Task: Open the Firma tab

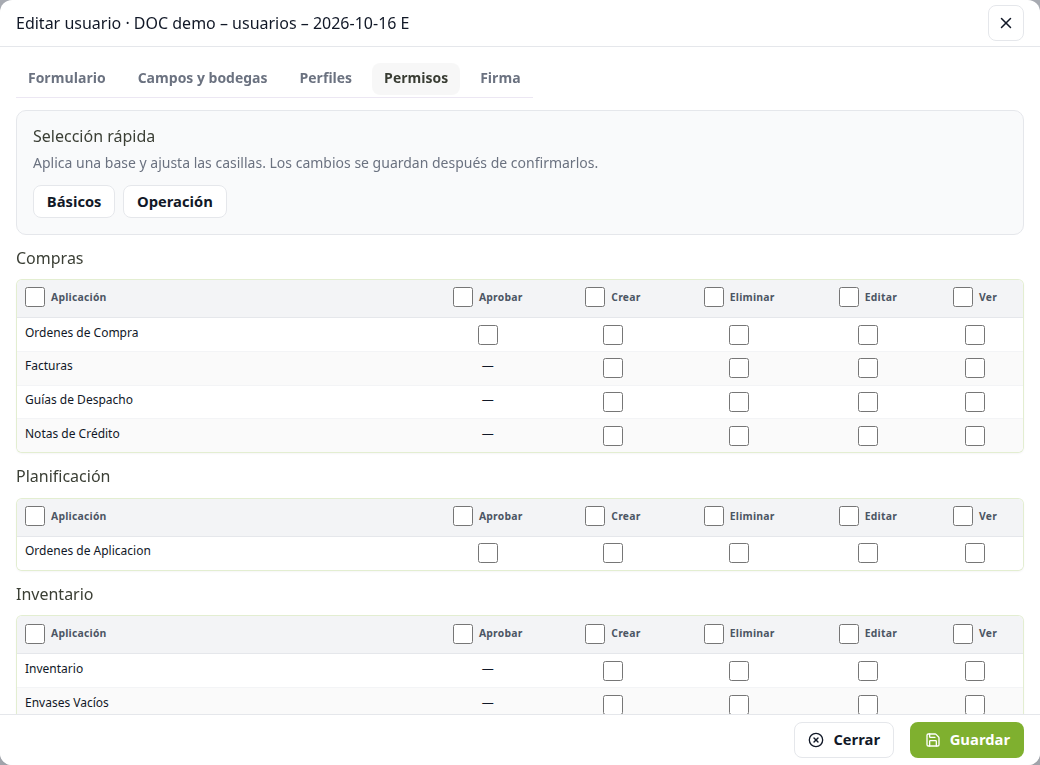Action: 500,78
